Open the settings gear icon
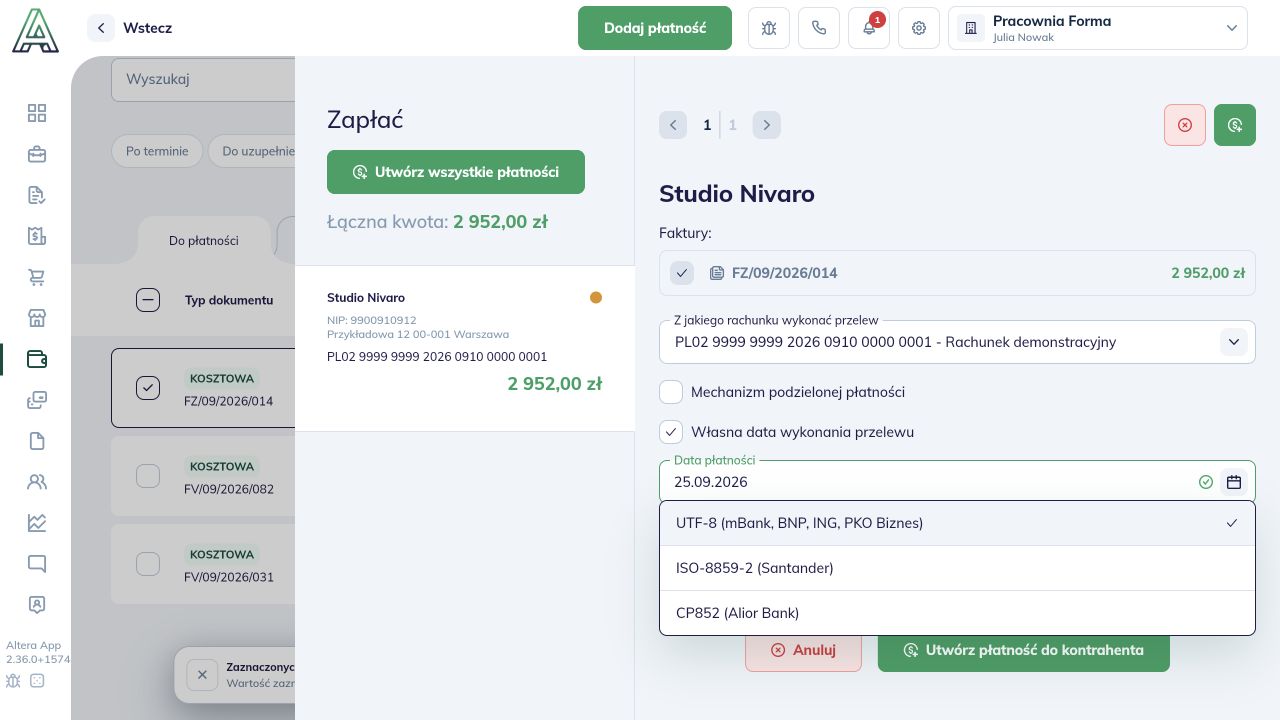 click(x=919, y=28)
